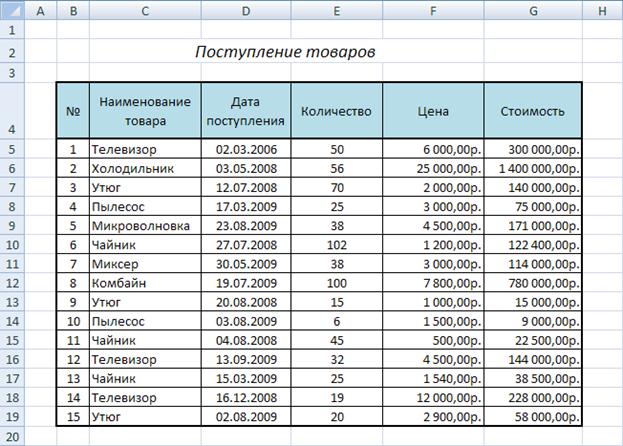Click date cell '19.07.2009'
Viewport: 623px width, 446px height.
click(246, 283)
